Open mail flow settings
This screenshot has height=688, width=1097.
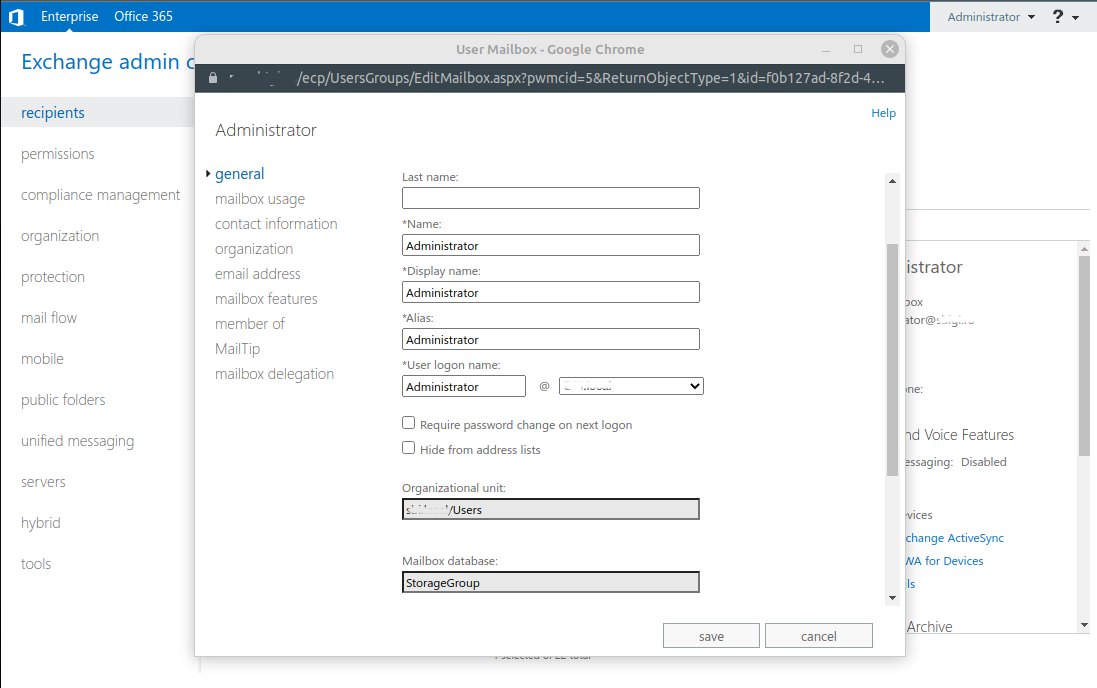[x=48, y=317]
